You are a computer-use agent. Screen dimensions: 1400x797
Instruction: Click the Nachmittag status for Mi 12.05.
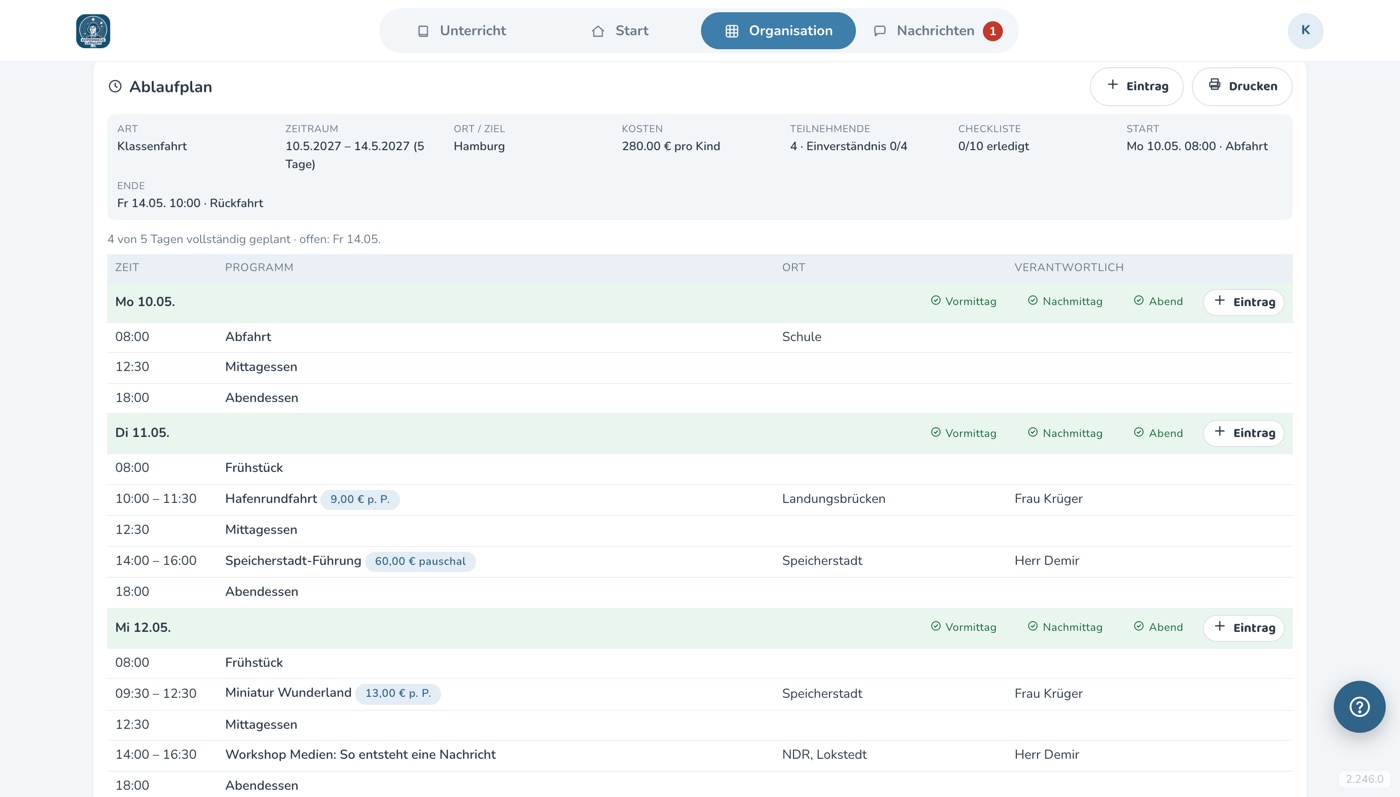tap(1065, 628)
